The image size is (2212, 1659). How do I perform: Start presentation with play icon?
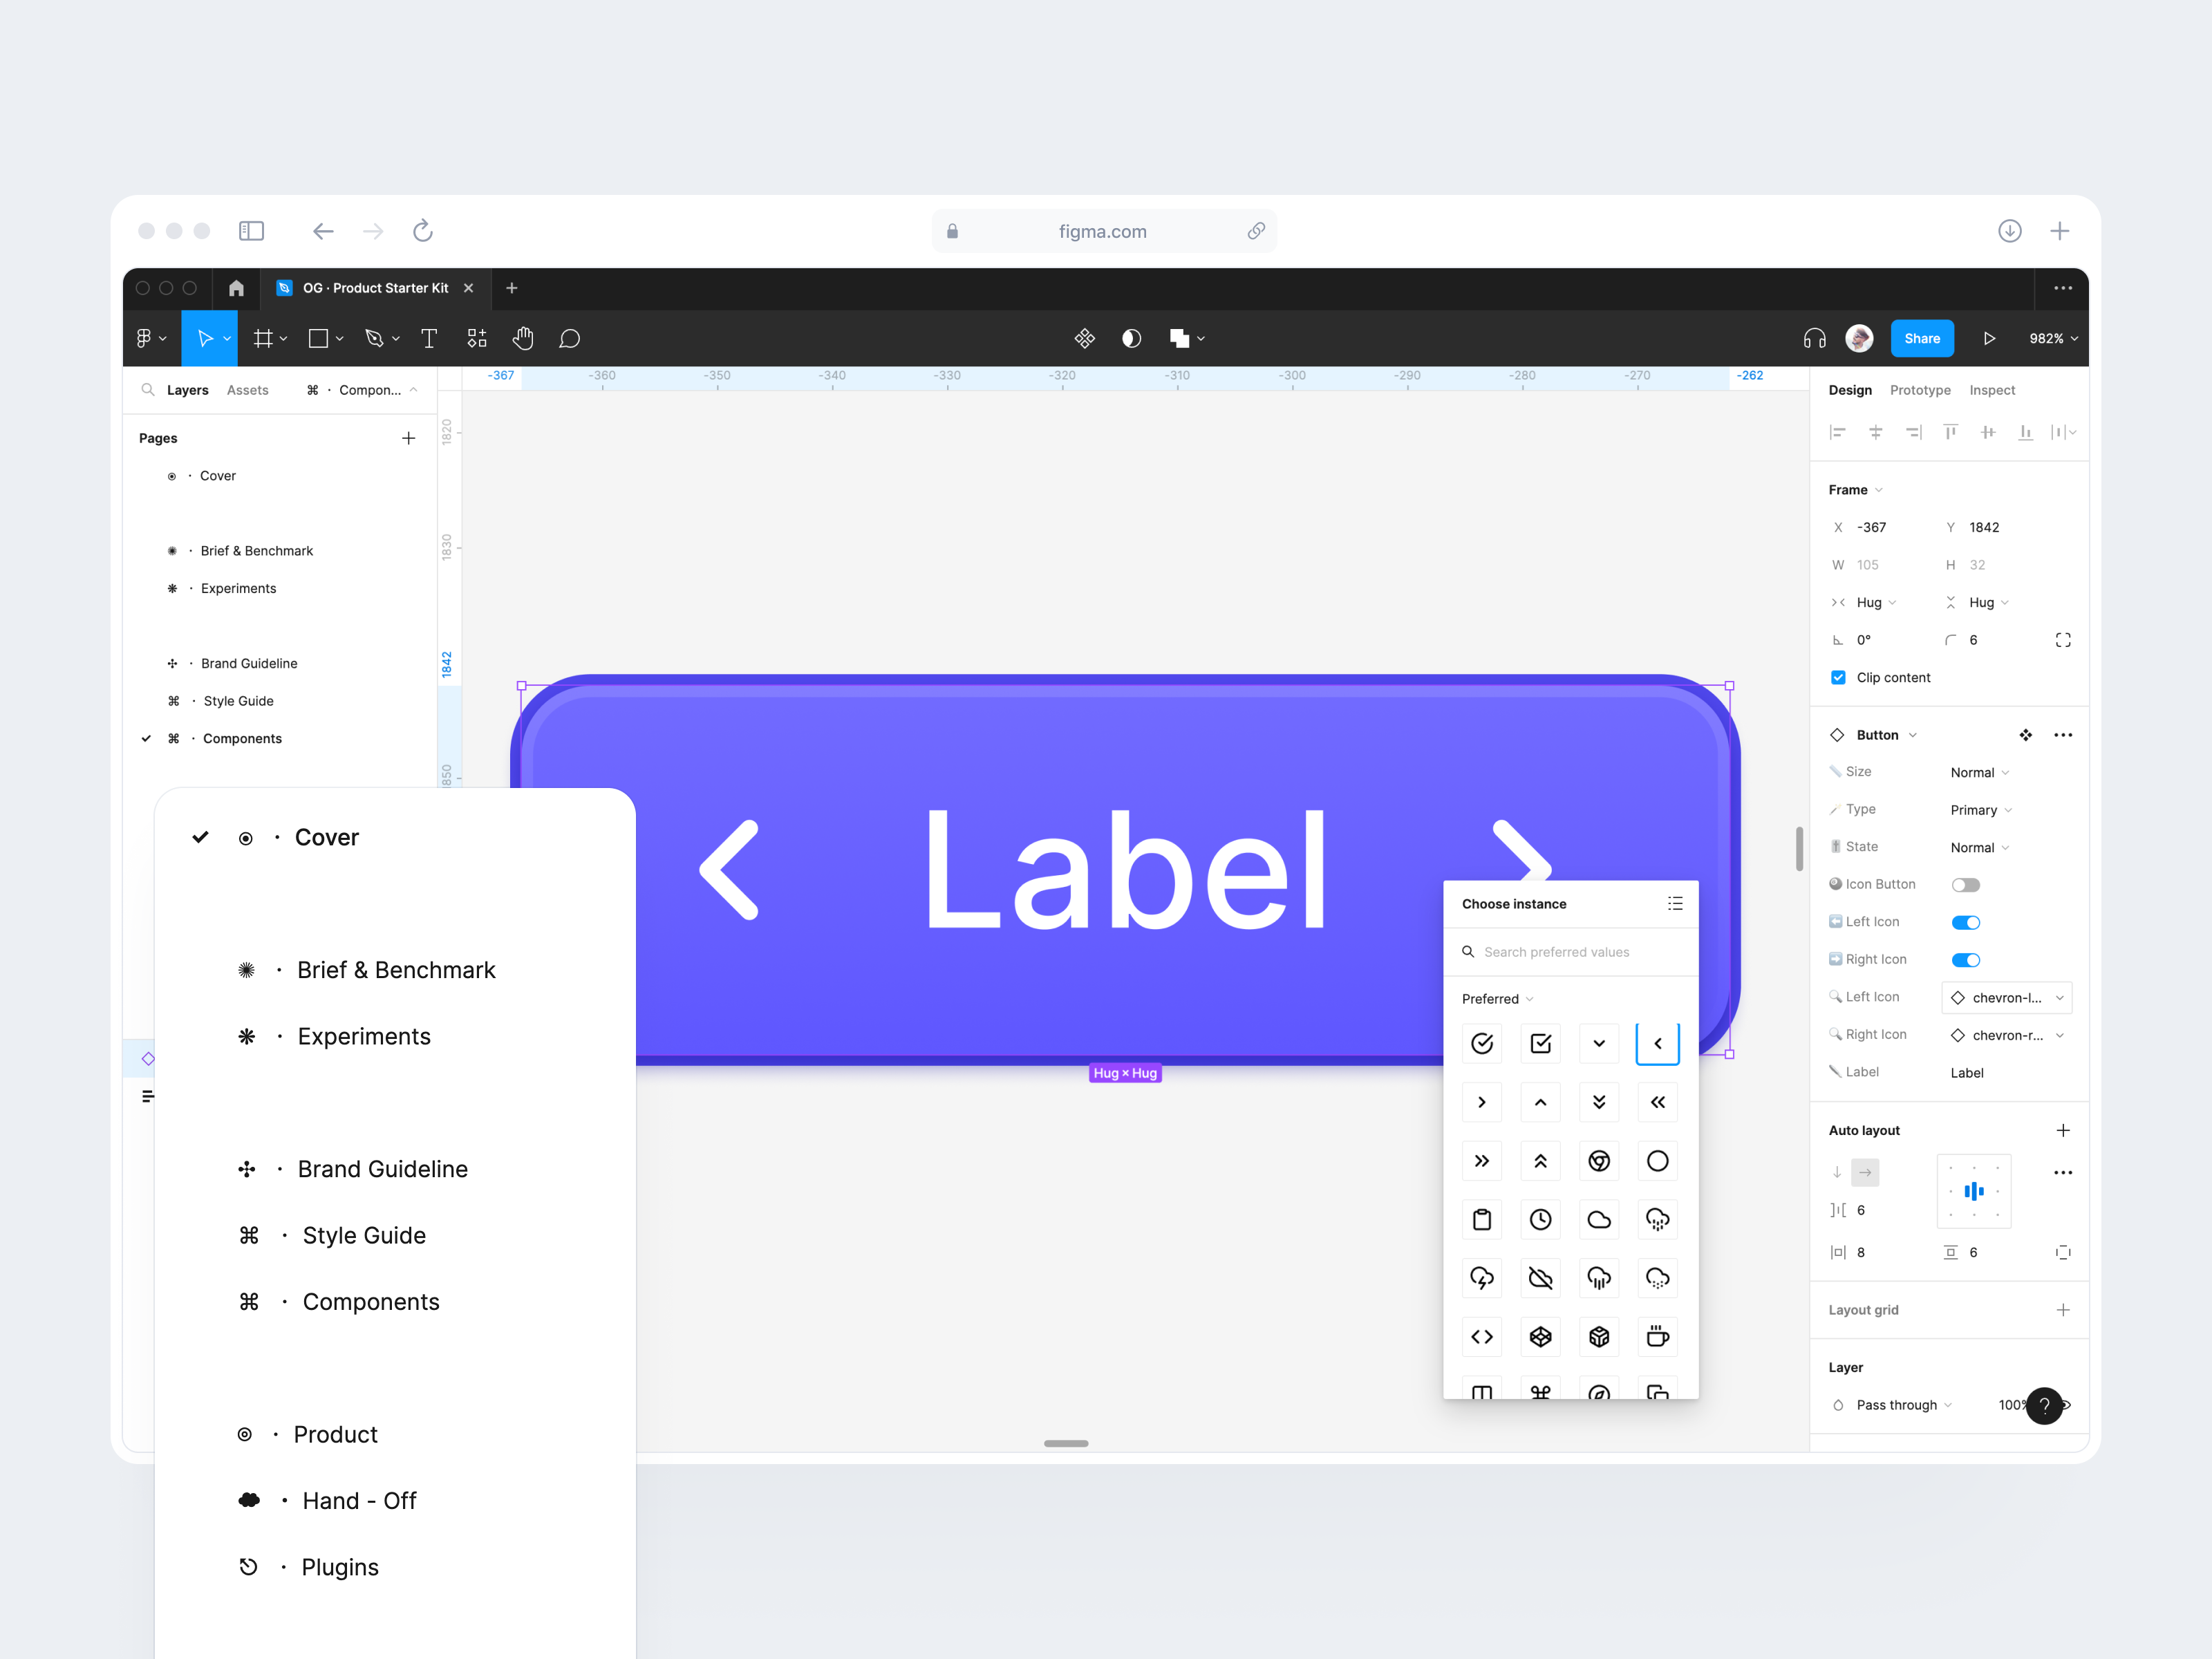(1989, 339)
